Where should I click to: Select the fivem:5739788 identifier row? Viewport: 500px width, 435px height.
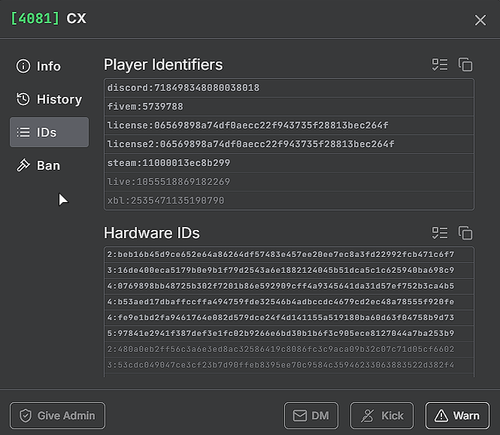coord(289,107)
